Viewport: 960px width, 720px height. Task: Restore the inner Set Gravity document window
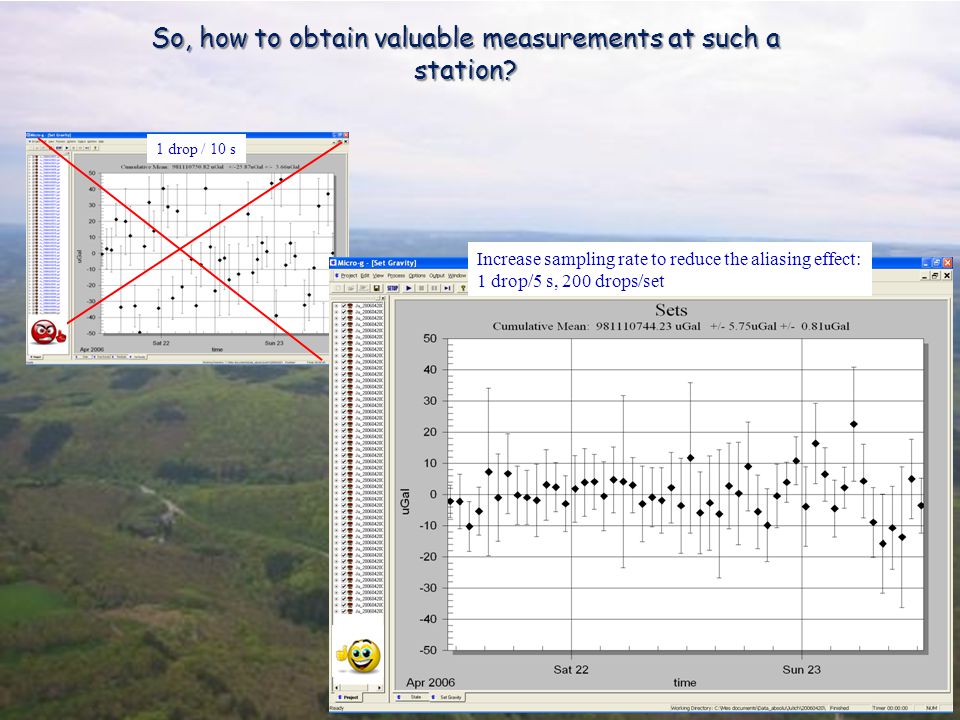[x=936, y=276]
